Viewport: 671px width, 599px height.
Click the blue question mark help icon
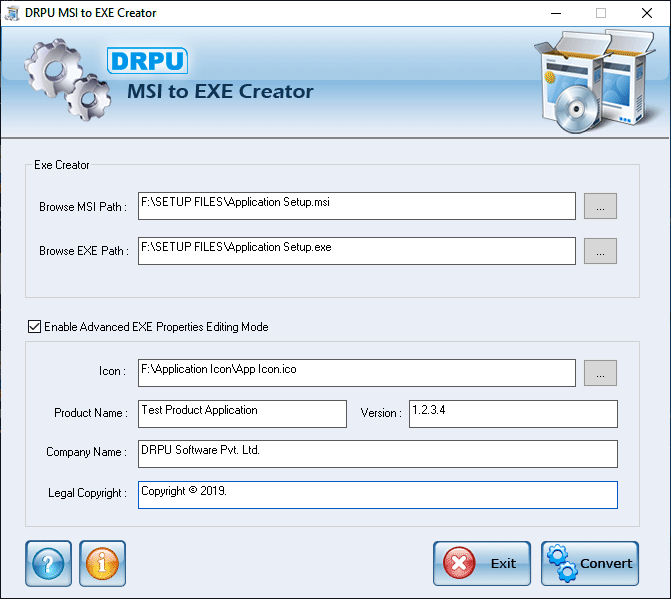pyautogui.click(x=48, y=563)
